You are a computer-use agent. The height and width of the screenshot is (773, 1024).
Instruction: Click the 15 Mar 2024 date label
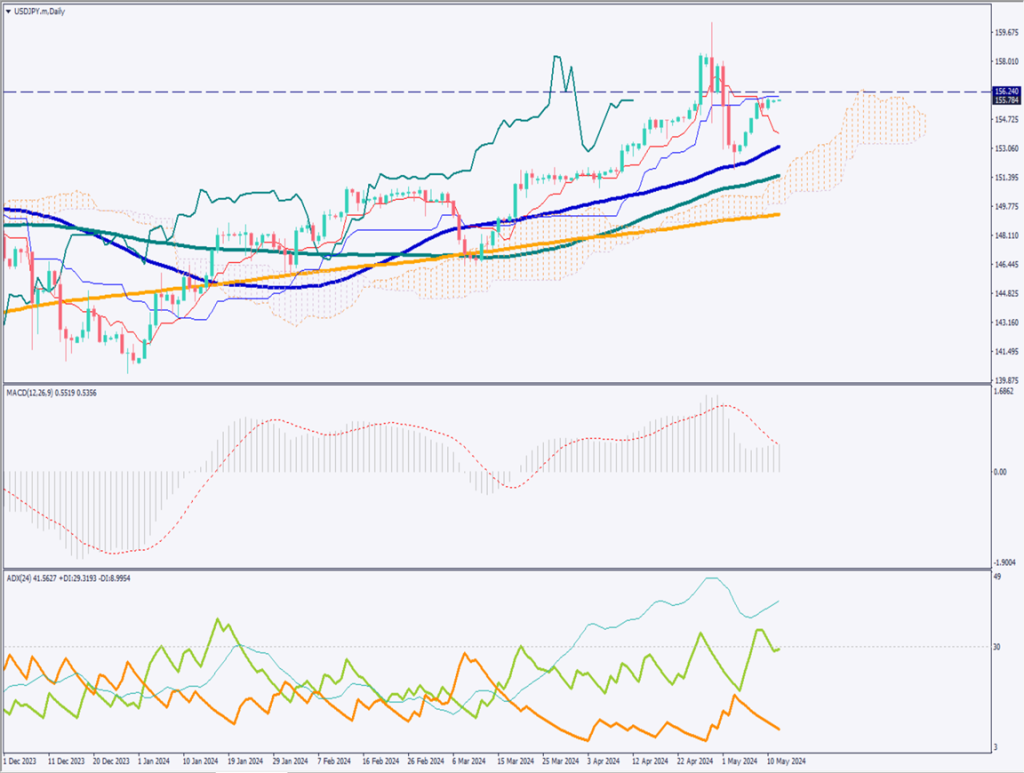click(x=517, y=762)
